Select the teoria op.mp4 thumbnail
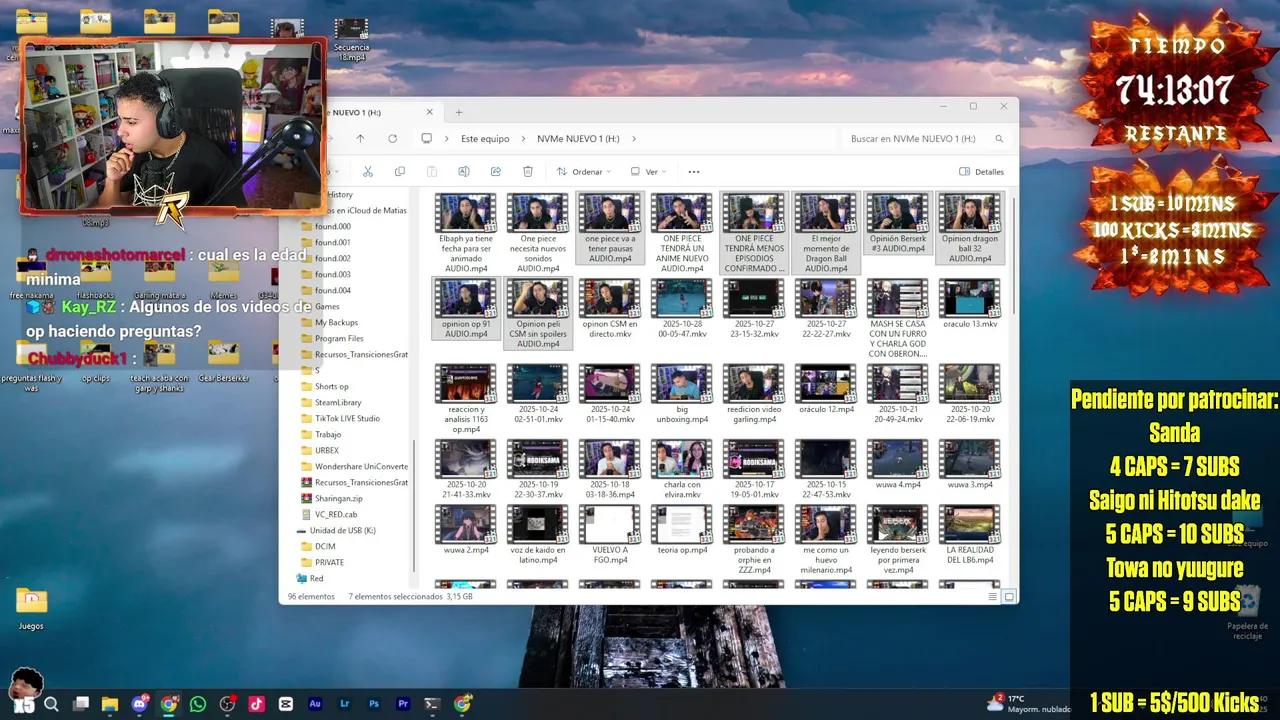Screen dimensions: 1280x720 tap(681, 524)
